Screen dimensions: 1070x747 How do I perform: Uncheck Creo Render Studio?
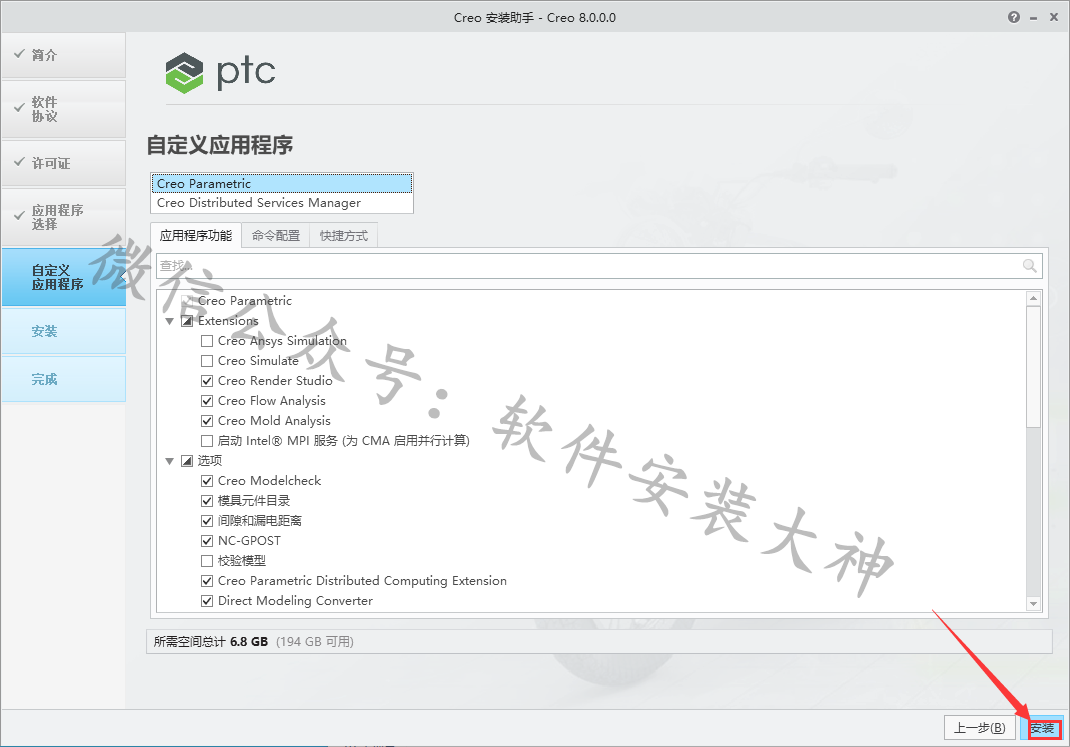[207, 381]
